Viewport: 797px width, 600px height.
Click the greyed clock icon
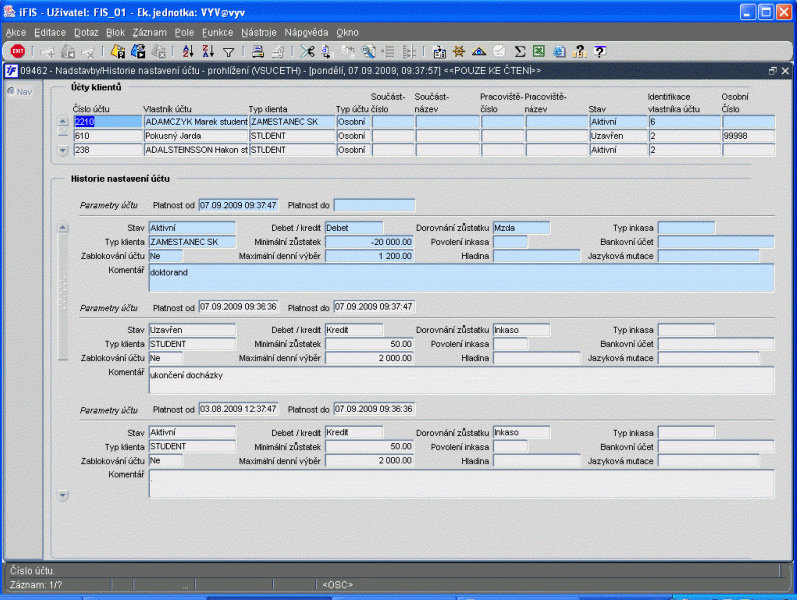pos(500,51)
